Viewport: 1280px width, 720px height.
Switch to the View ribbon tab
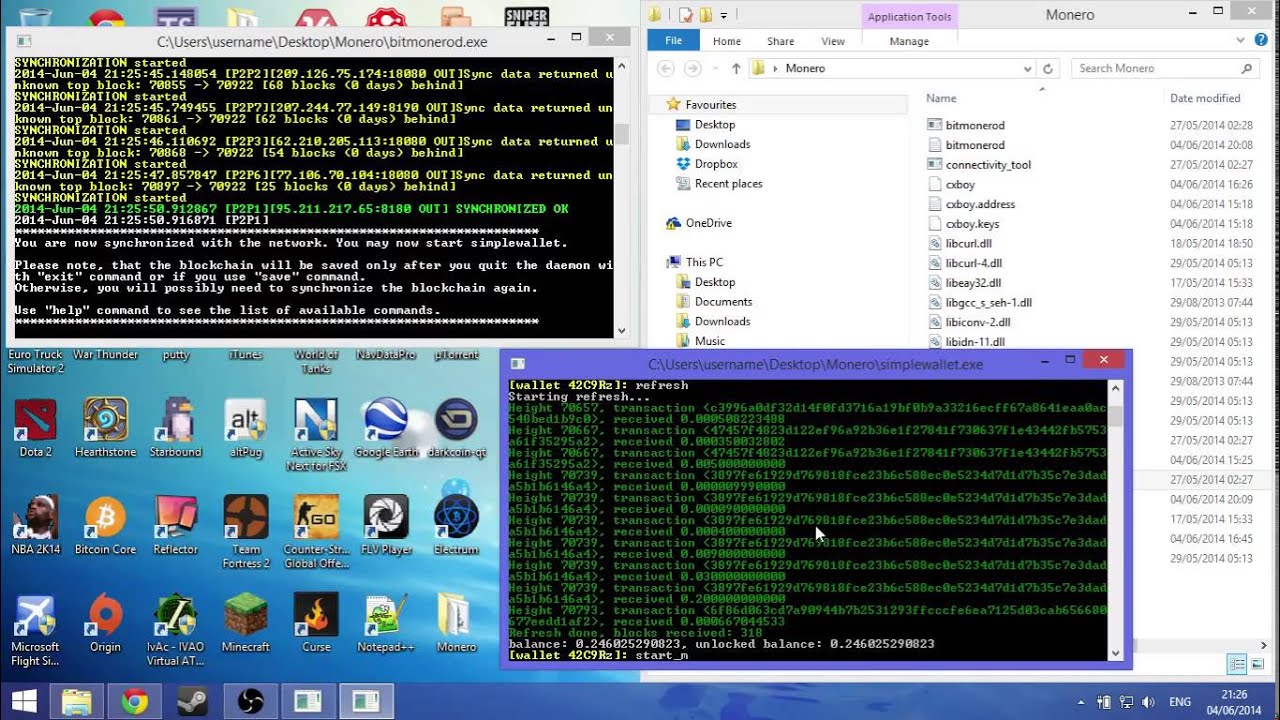833,41
